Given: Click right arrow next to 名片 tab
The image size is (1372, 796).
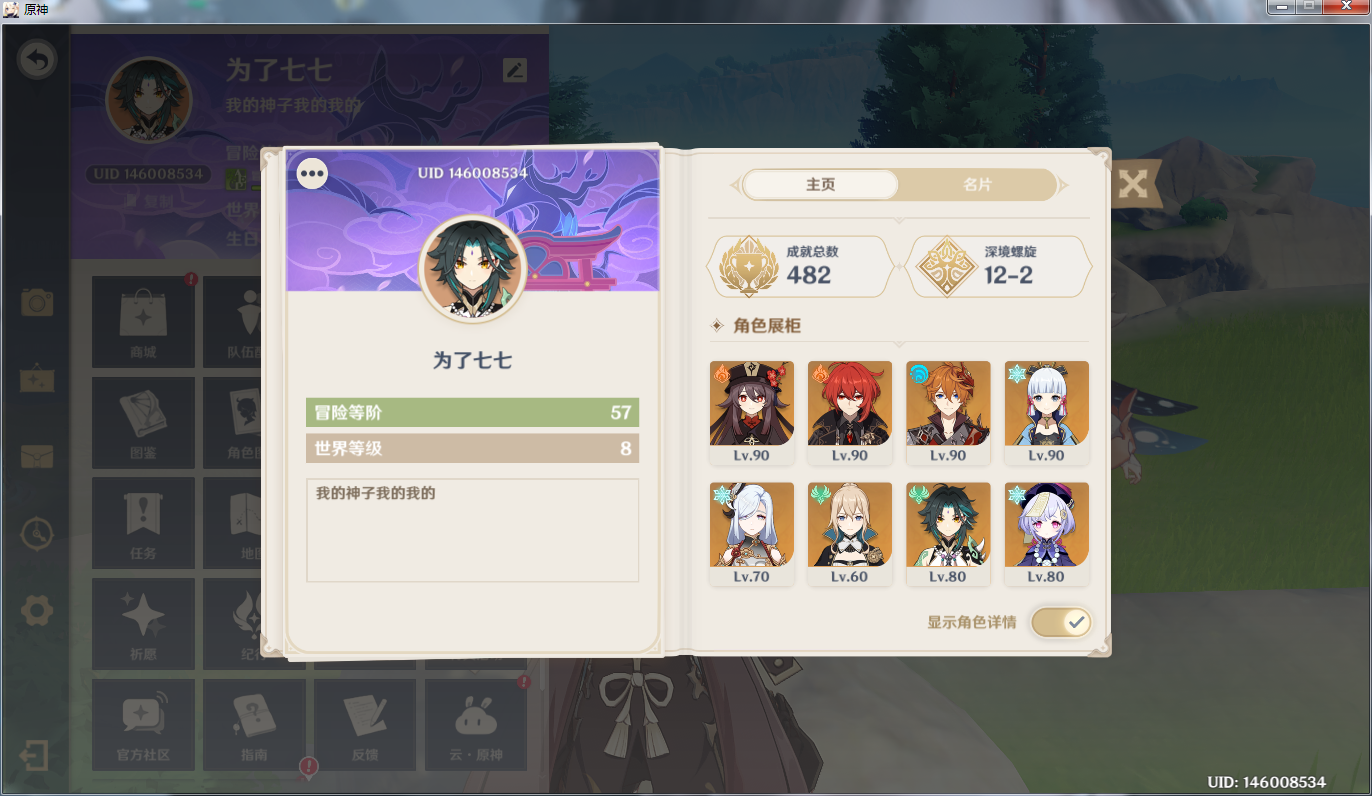Looking at the screenshot, I should [1063, 185].
